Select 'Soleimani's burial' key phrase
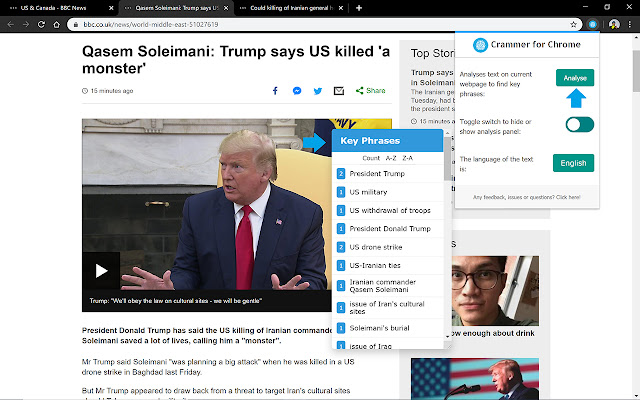The height and width of the screenshot is (400, 640). click(379, 328)
